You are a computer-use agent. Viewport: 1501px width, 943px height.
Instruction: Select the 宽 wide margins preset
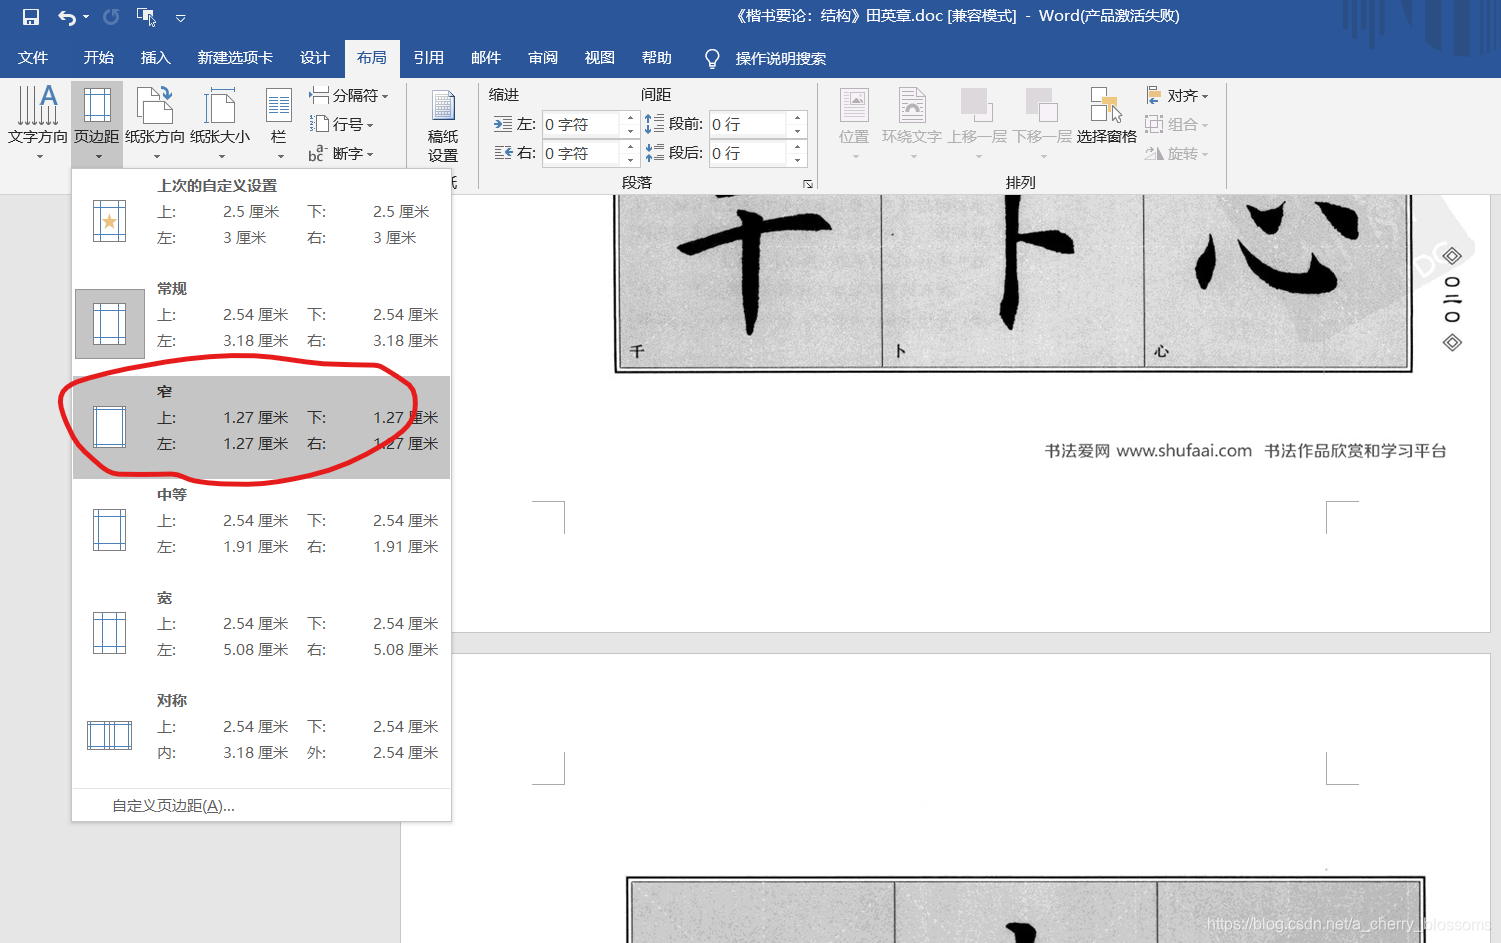(x=261, y=634)
